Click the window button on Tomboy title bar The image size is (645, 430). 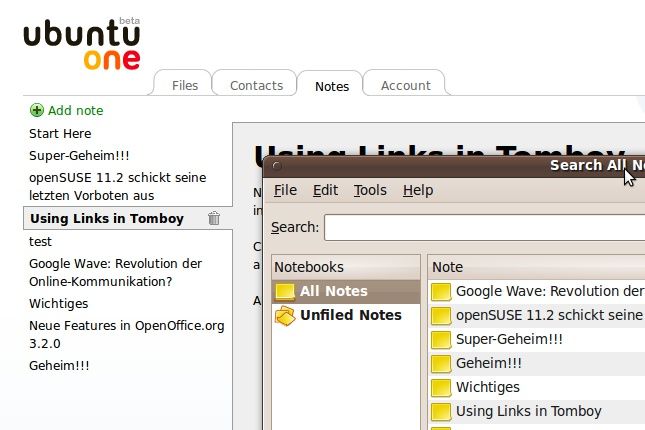click(277, 166)
